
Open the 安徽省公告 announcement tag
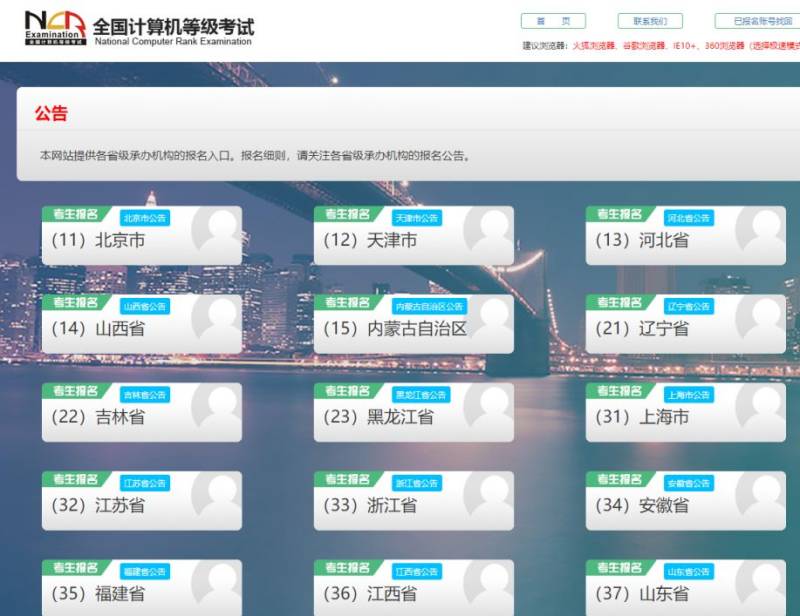pos(689,483)
